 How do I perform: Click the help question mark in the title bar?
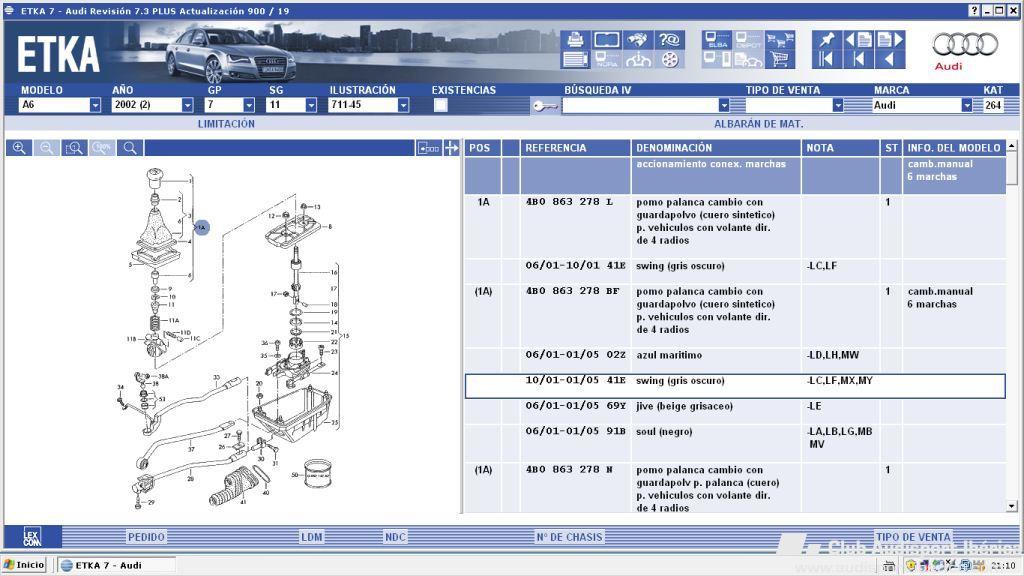[x=974, y=10]
